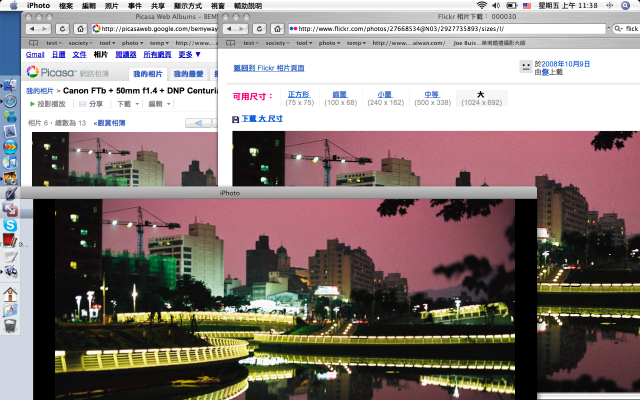Launch Safari from the Dock
Screen dimensions: 640x400
pyautogui.click(x=10, y=101)
